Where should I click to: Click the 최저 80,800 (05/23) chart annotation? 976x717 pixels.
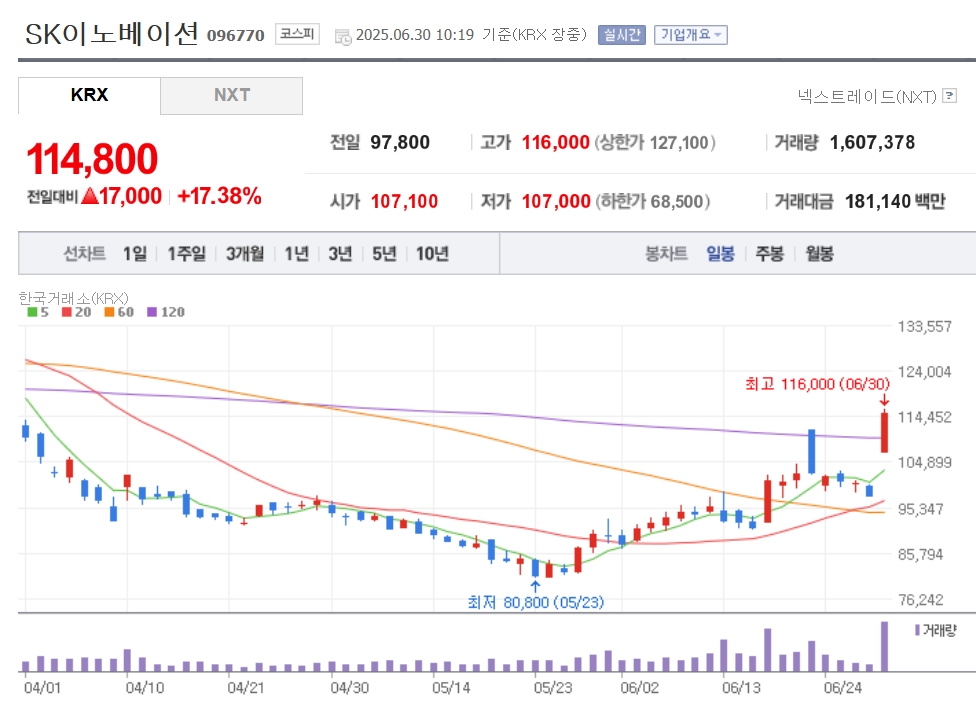[535, 602]
